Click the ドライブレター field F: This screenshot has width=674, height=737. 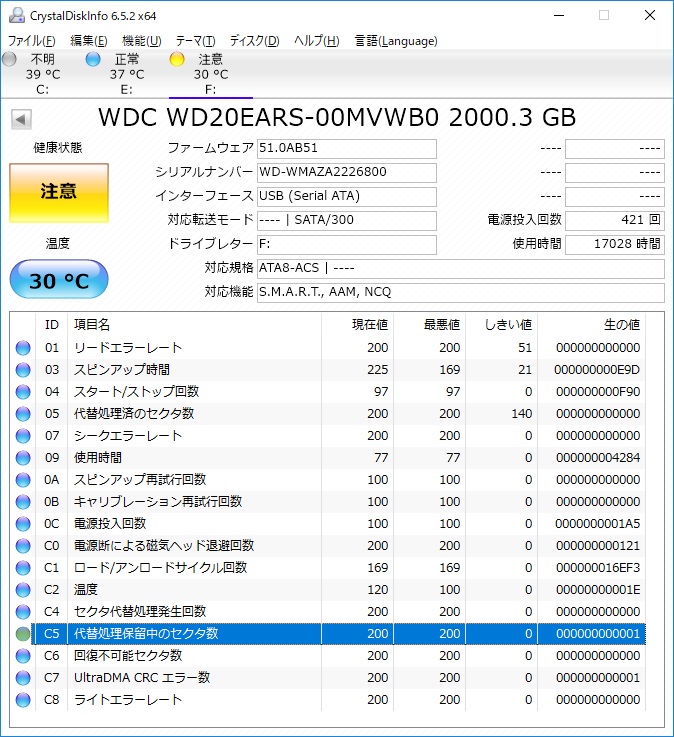coord(347,244)
